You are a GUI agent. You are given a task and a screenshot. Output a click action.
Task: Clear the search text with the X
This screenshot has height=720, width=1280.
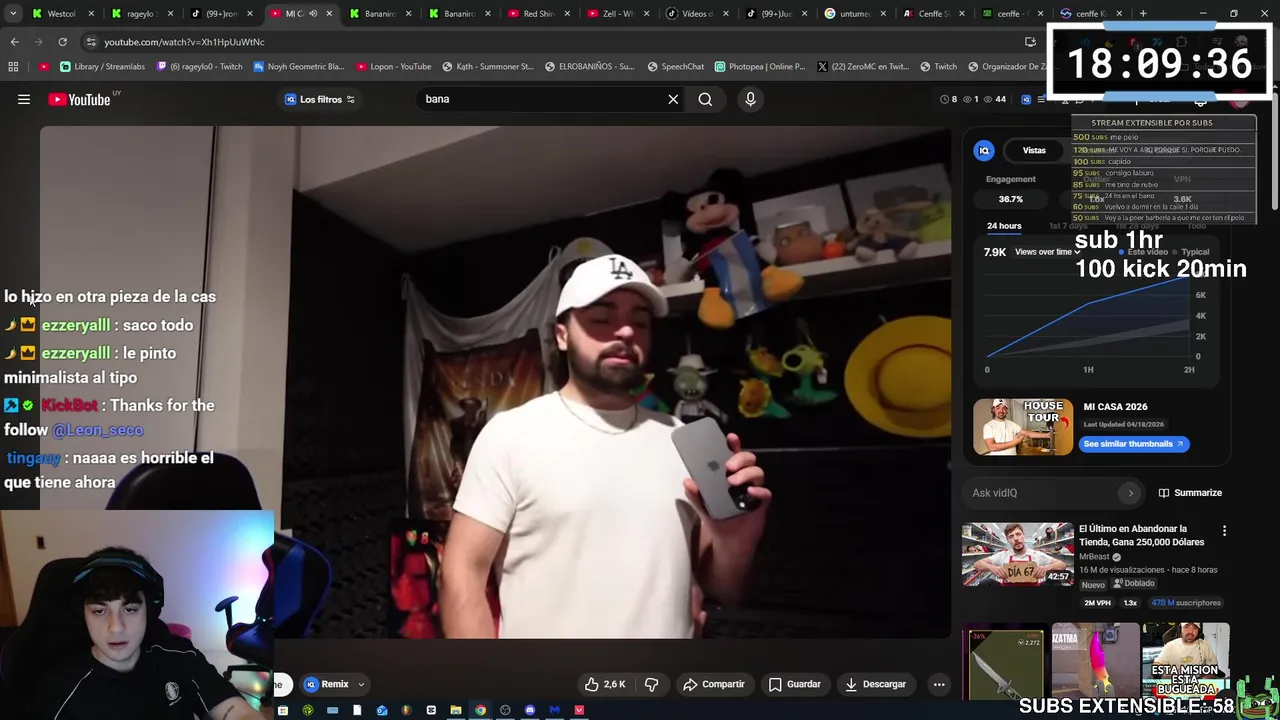[x=673, y=99]
